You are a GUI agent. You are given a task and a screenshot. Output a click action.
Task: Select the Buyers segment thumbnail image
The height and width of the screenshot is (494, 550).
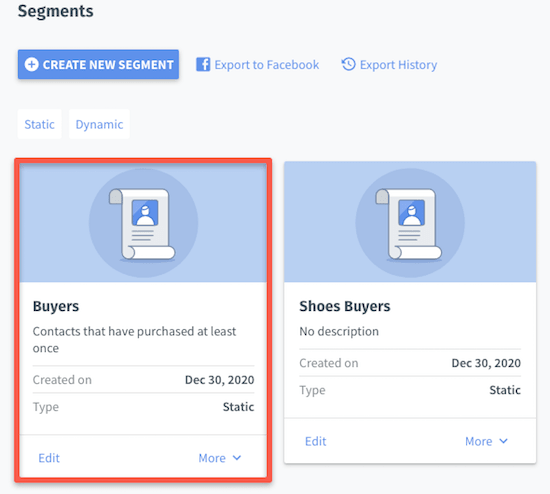pos(143,223)
